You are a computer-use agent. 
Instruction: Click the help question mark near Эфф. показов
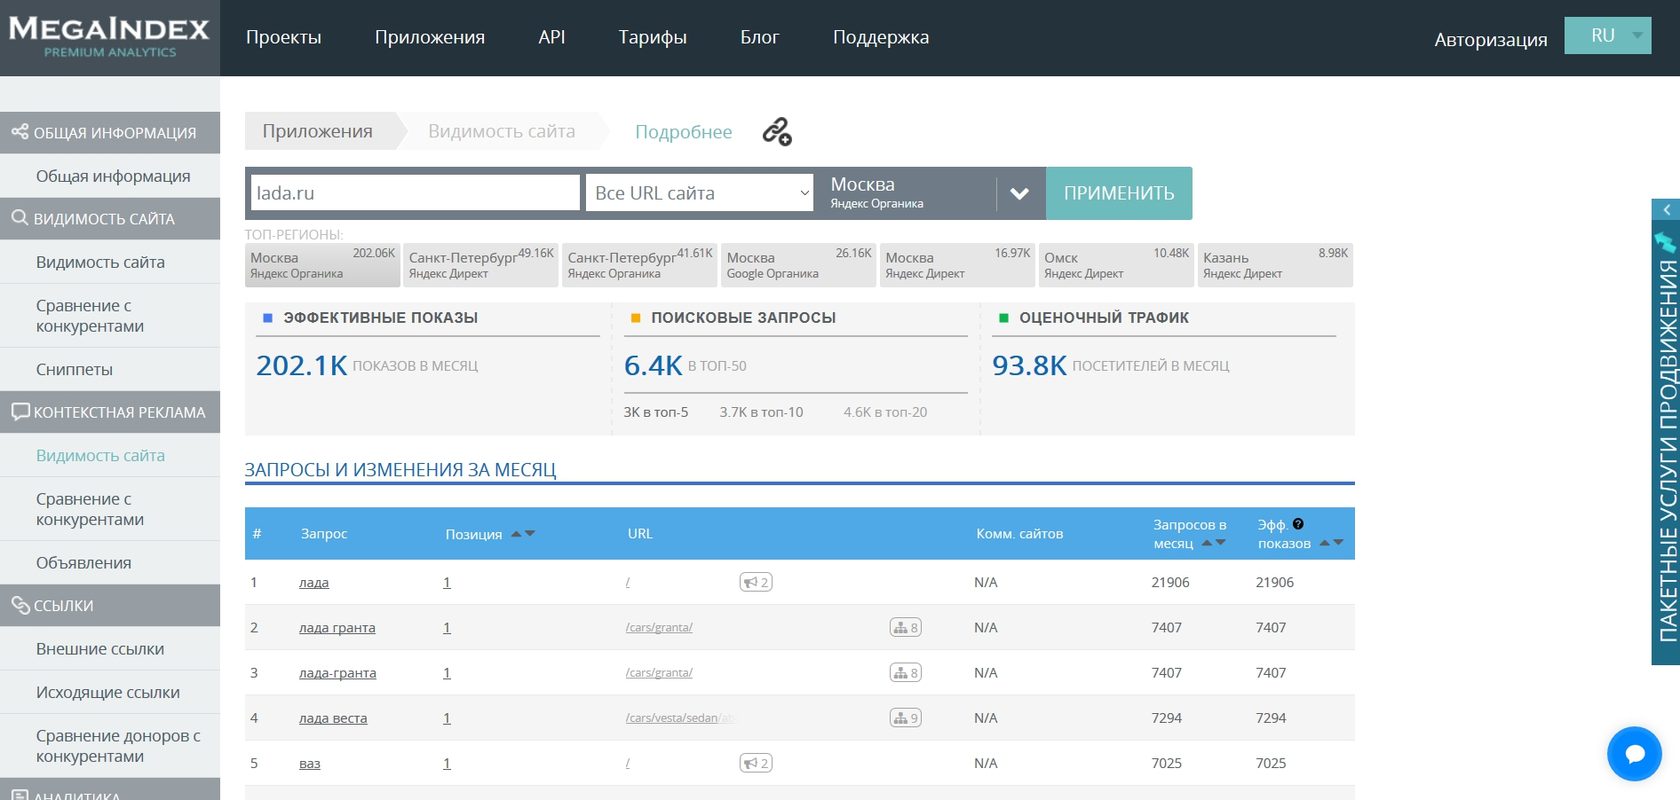coord(1298,523)
